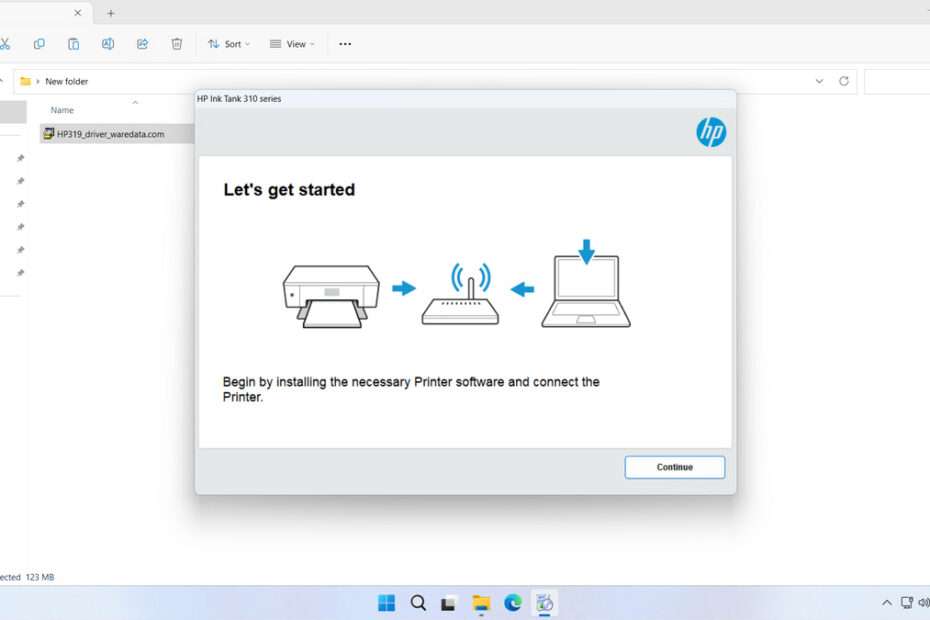The image size is (930, 620).
Task: Click the Delete trash can icon
Action: tap(176, 44)
